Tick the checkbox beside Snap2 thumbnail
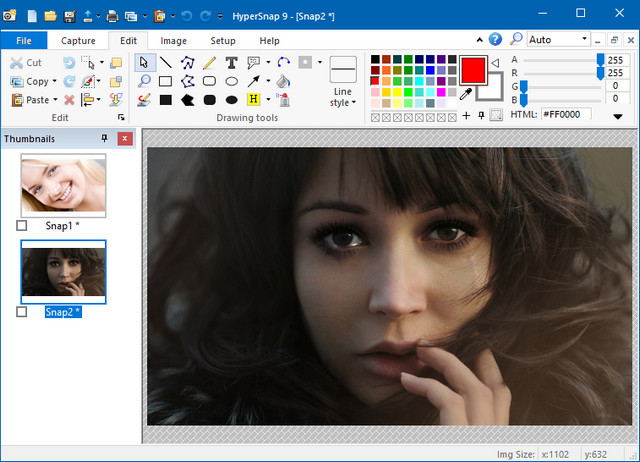640x462 pixels. (22, 312)
